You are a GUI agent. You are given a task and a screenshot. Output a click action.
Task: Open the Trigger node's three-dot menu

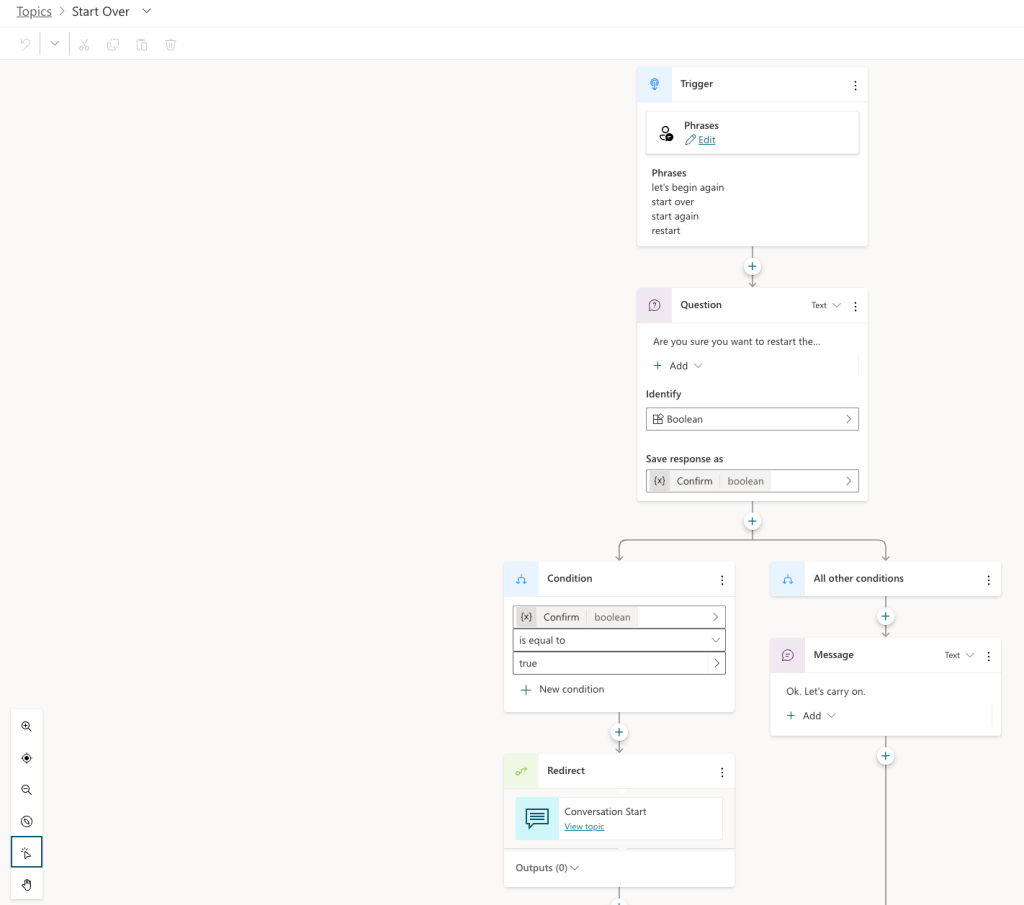pos(855,86)
